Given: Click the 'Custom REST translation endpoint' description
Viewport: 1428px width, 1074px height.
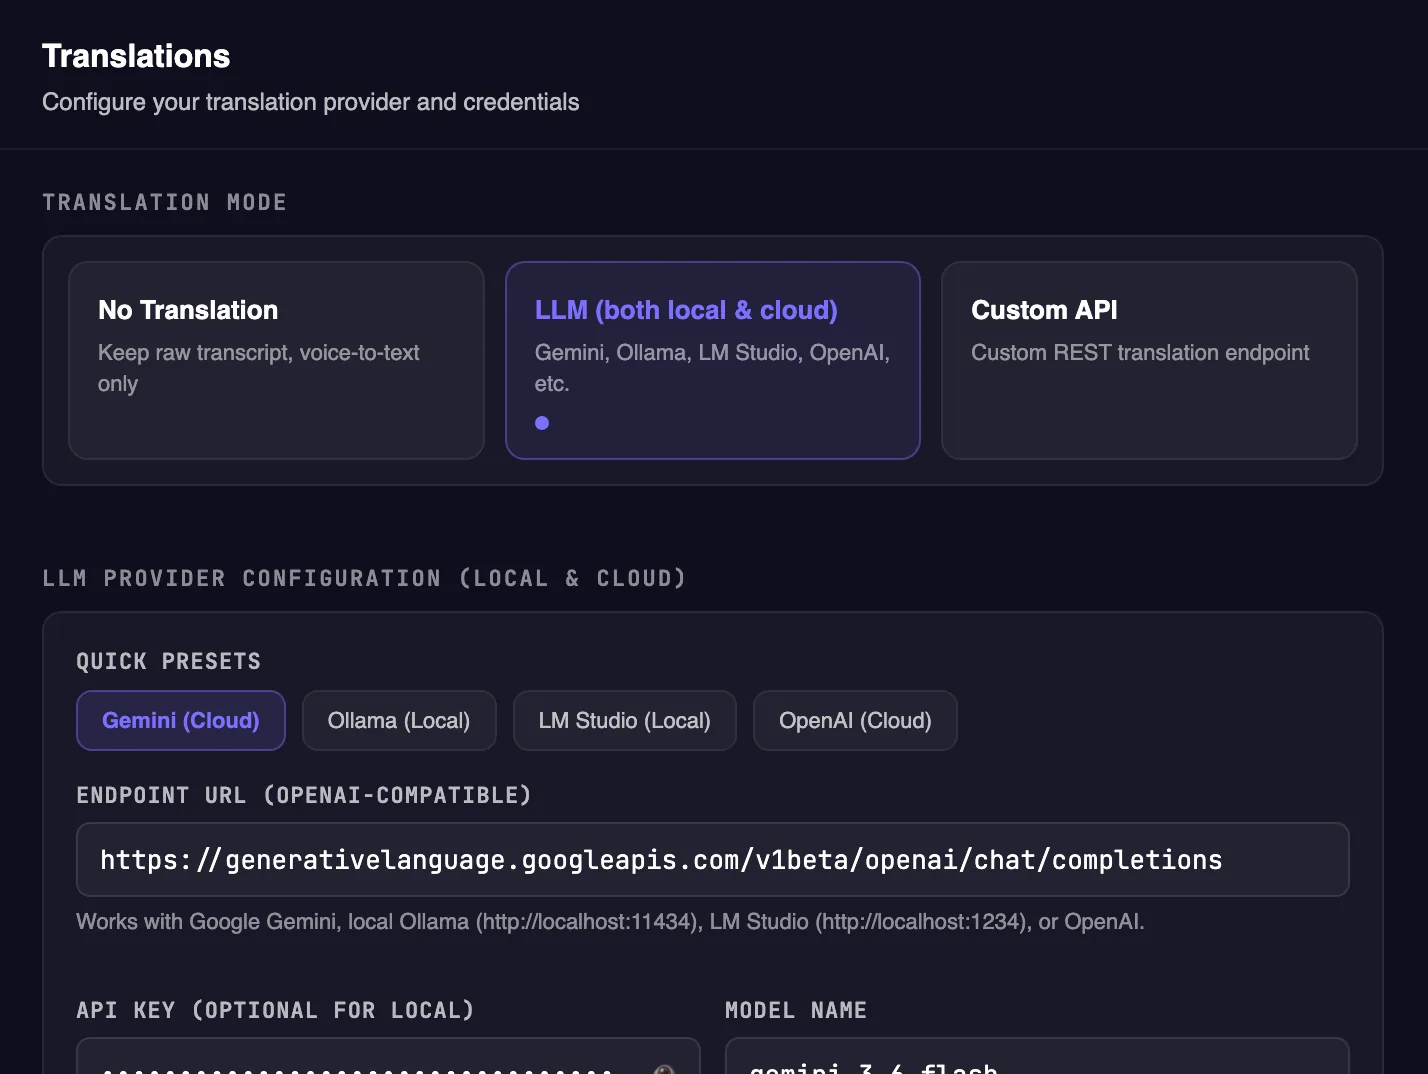Looking at the screenshot, I should click(1140, 352).
